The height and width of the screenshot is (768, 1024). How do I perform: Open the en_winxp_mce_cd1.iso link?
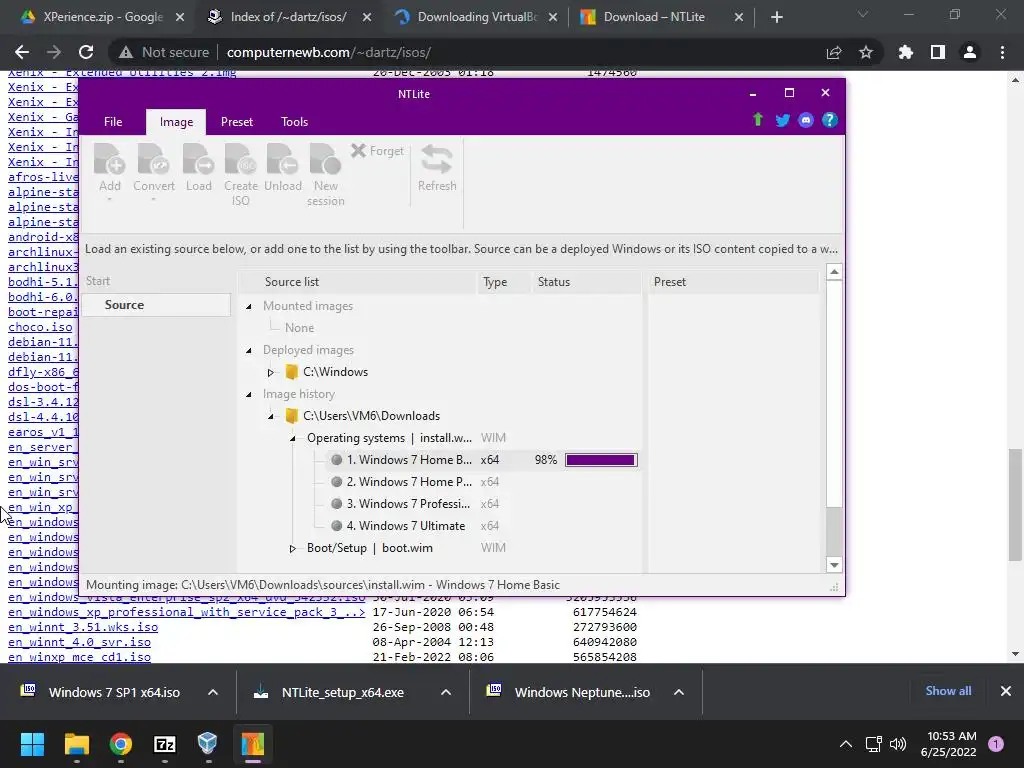79,657
